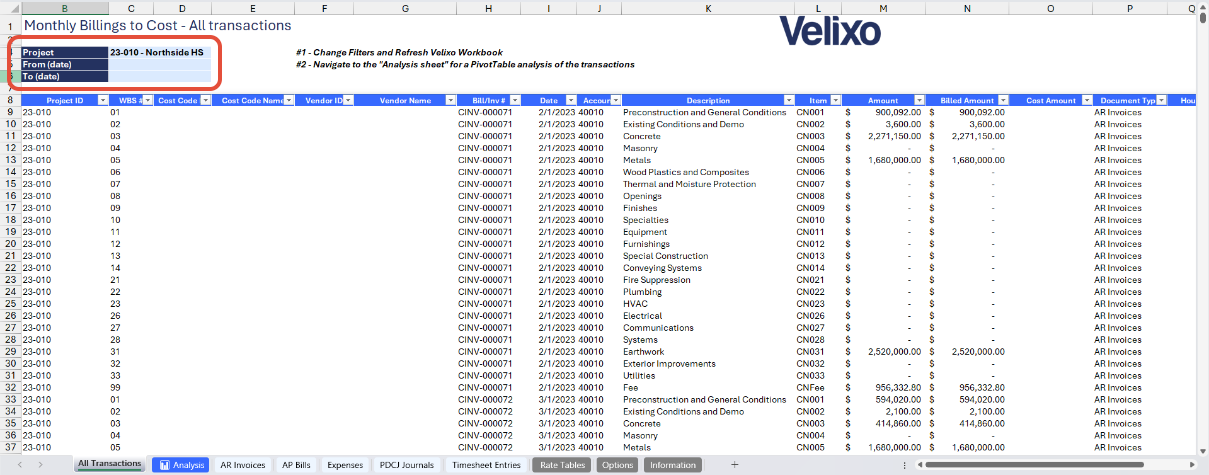Screen dimensions: 1209x475
Task: Select the From (date) input cell
Action: tap(160, 64)
